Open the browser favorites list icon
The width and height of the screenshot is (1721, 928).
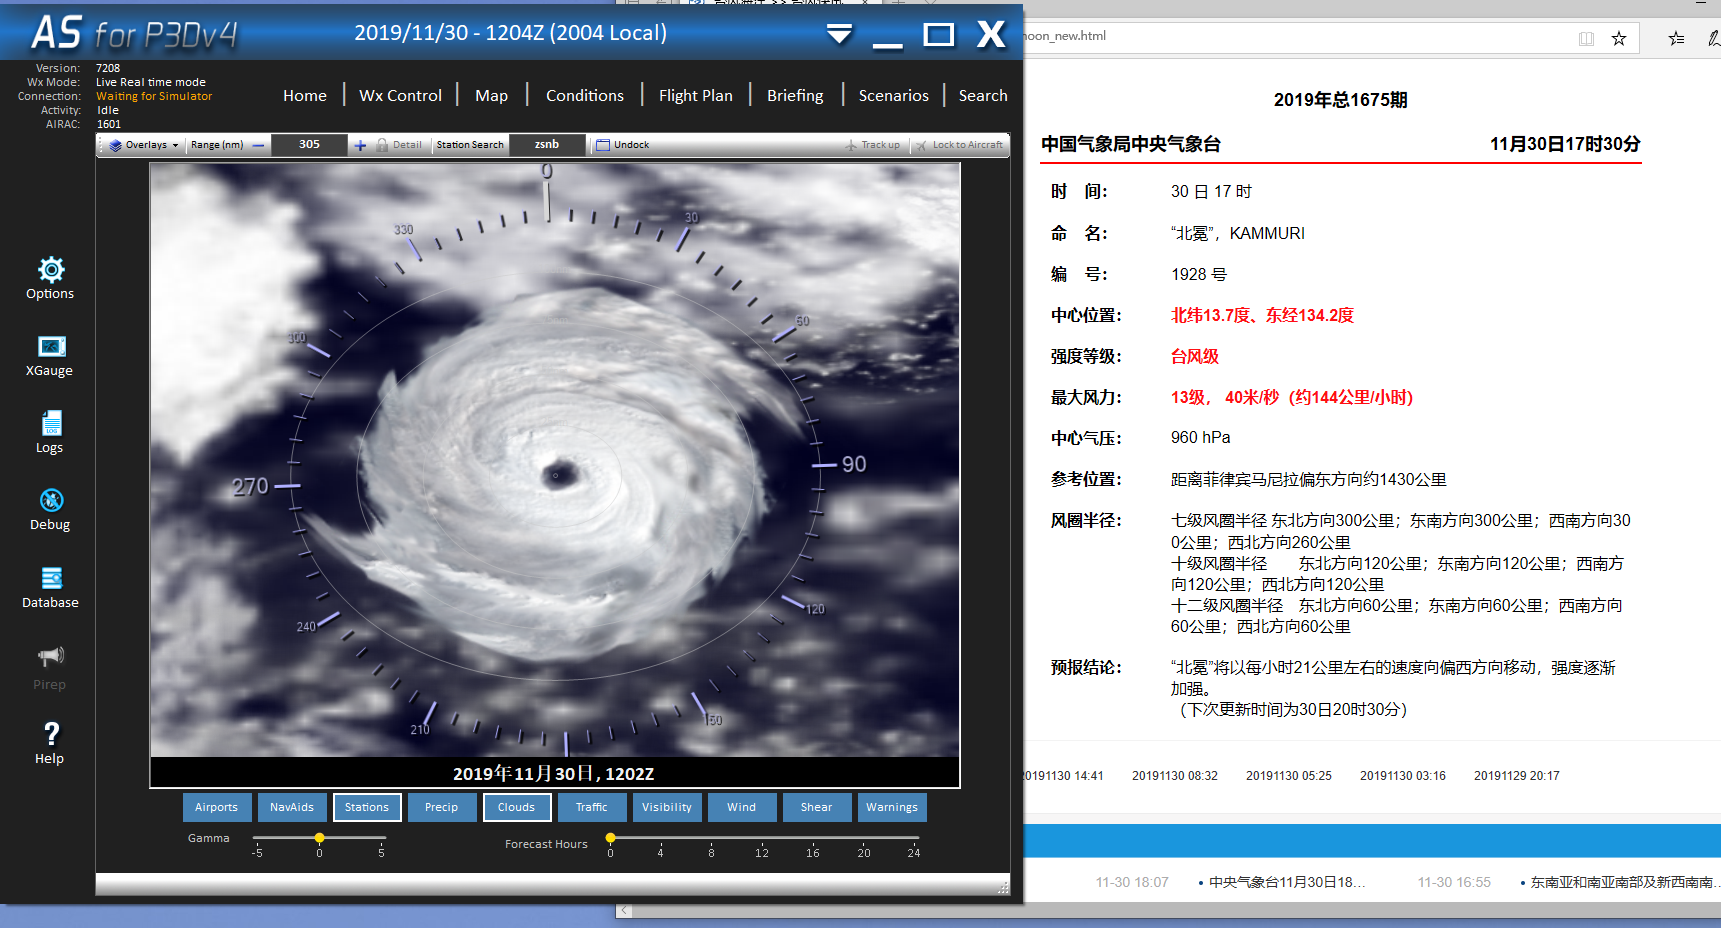[1676, 39]
